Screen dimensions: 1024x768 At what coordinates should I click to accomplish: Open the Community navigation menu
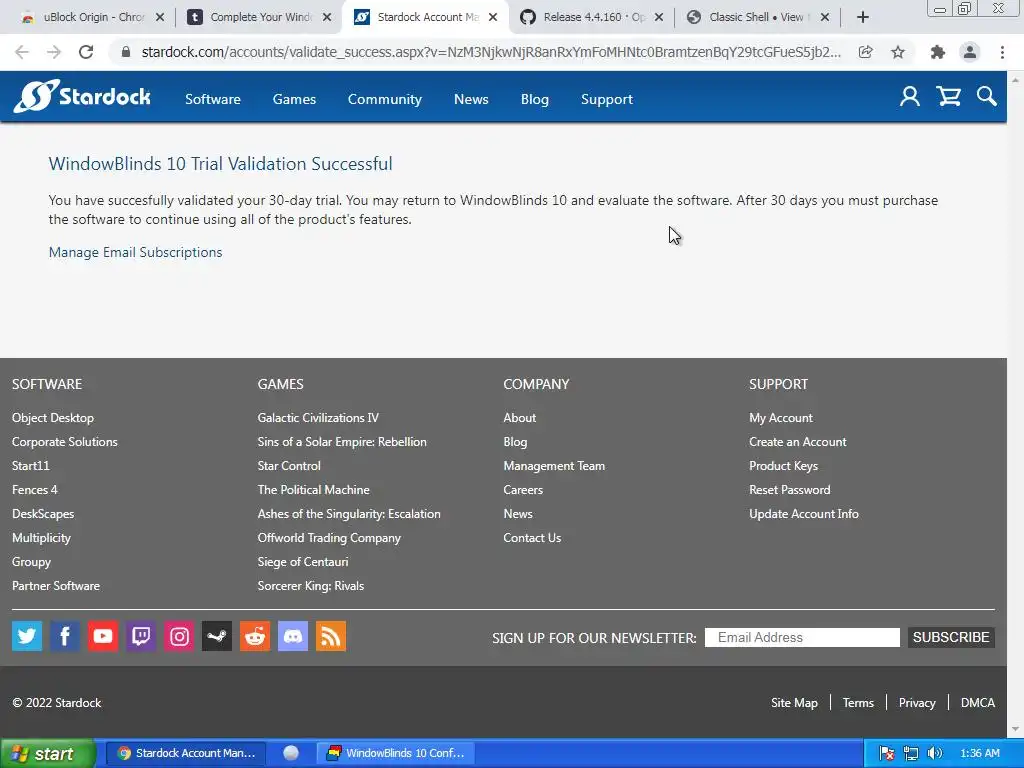(385, 99)
